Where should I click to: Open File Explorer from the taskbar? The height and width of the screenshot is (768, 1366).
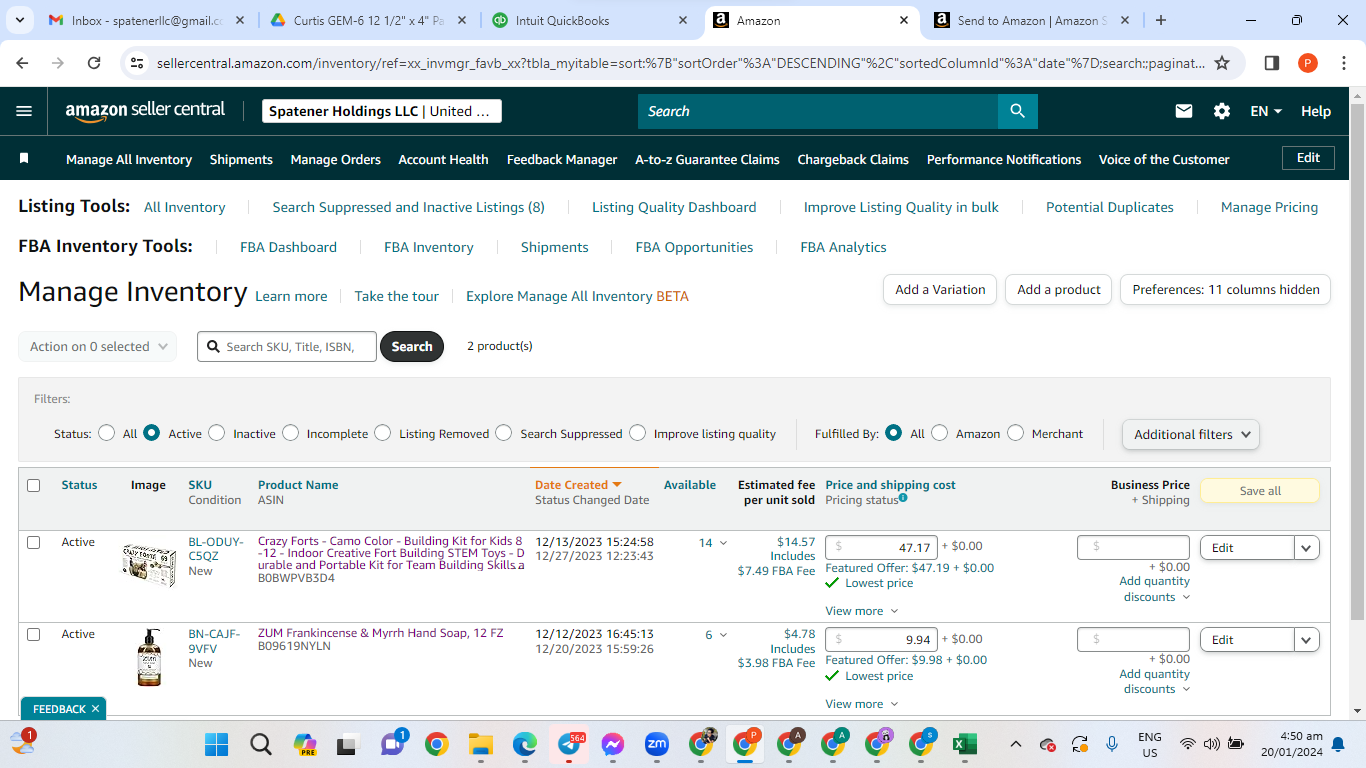tap(481, 744)
